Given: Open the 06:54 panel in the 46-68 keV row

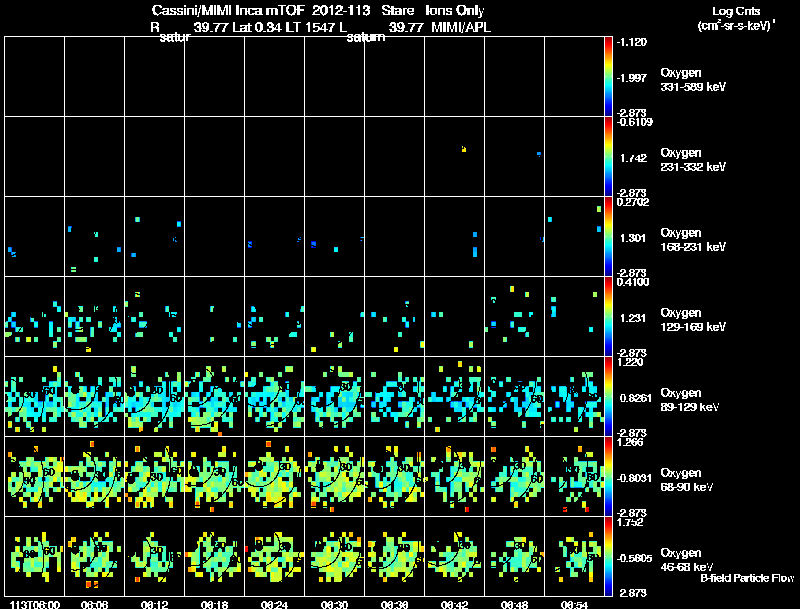Looking at the screenshot, I should (574, 556).
